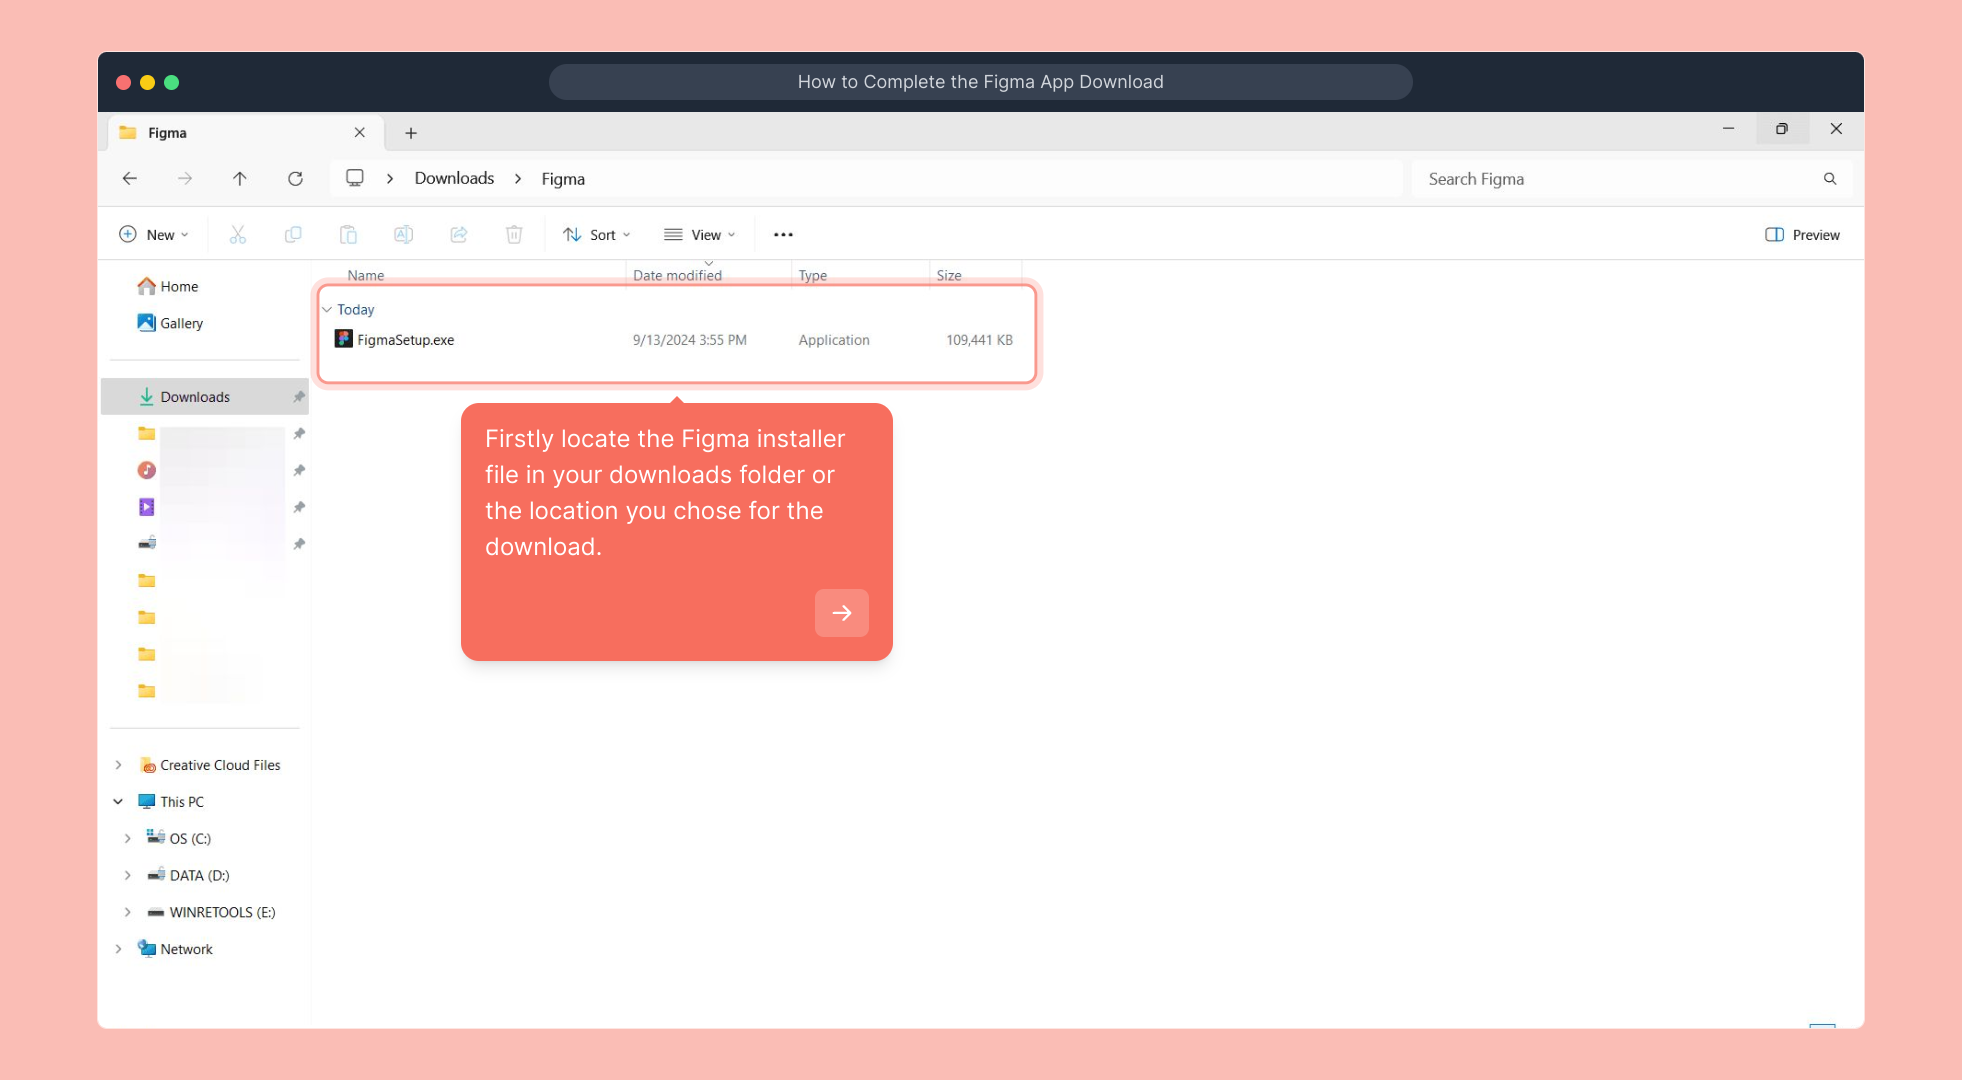
Task: Open the New item menu button
Action: [x=154, y=235]
